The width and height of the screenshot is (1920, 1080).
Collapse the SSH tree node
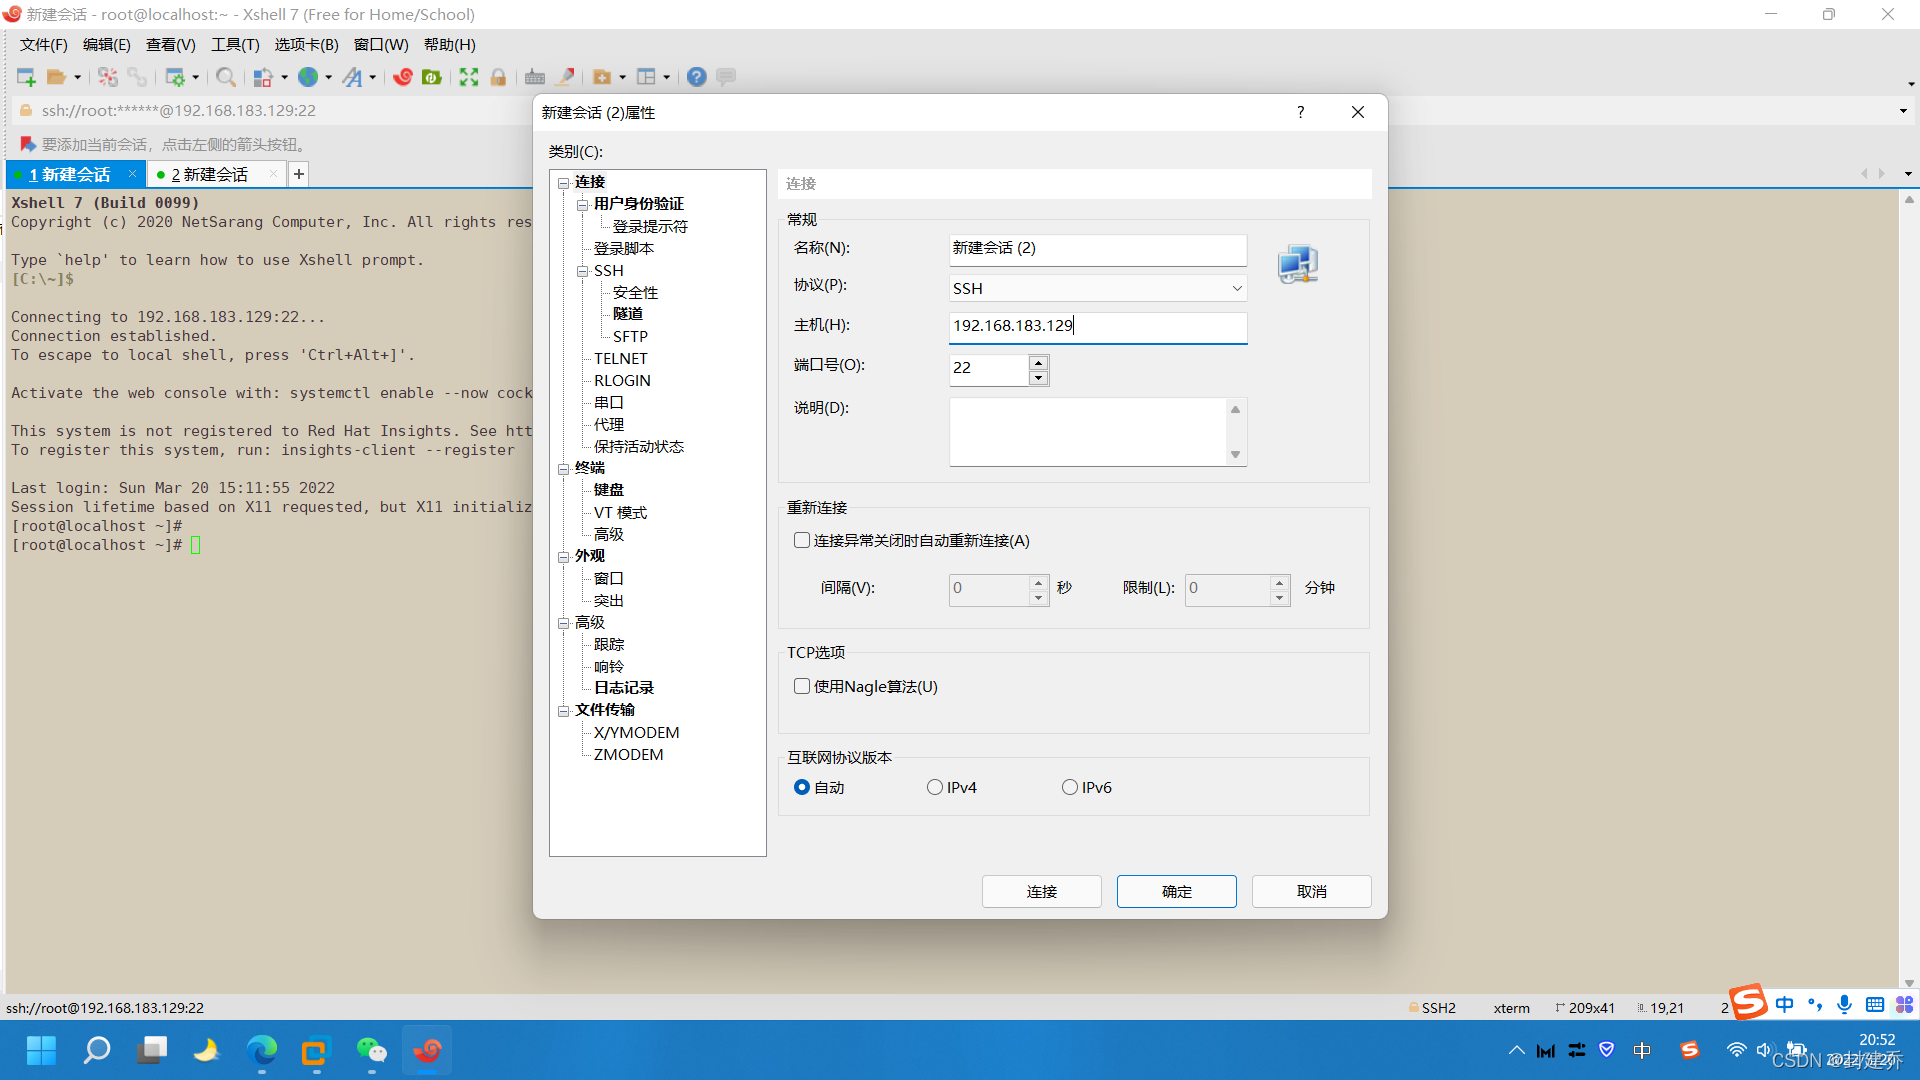(x=582, y=271)
